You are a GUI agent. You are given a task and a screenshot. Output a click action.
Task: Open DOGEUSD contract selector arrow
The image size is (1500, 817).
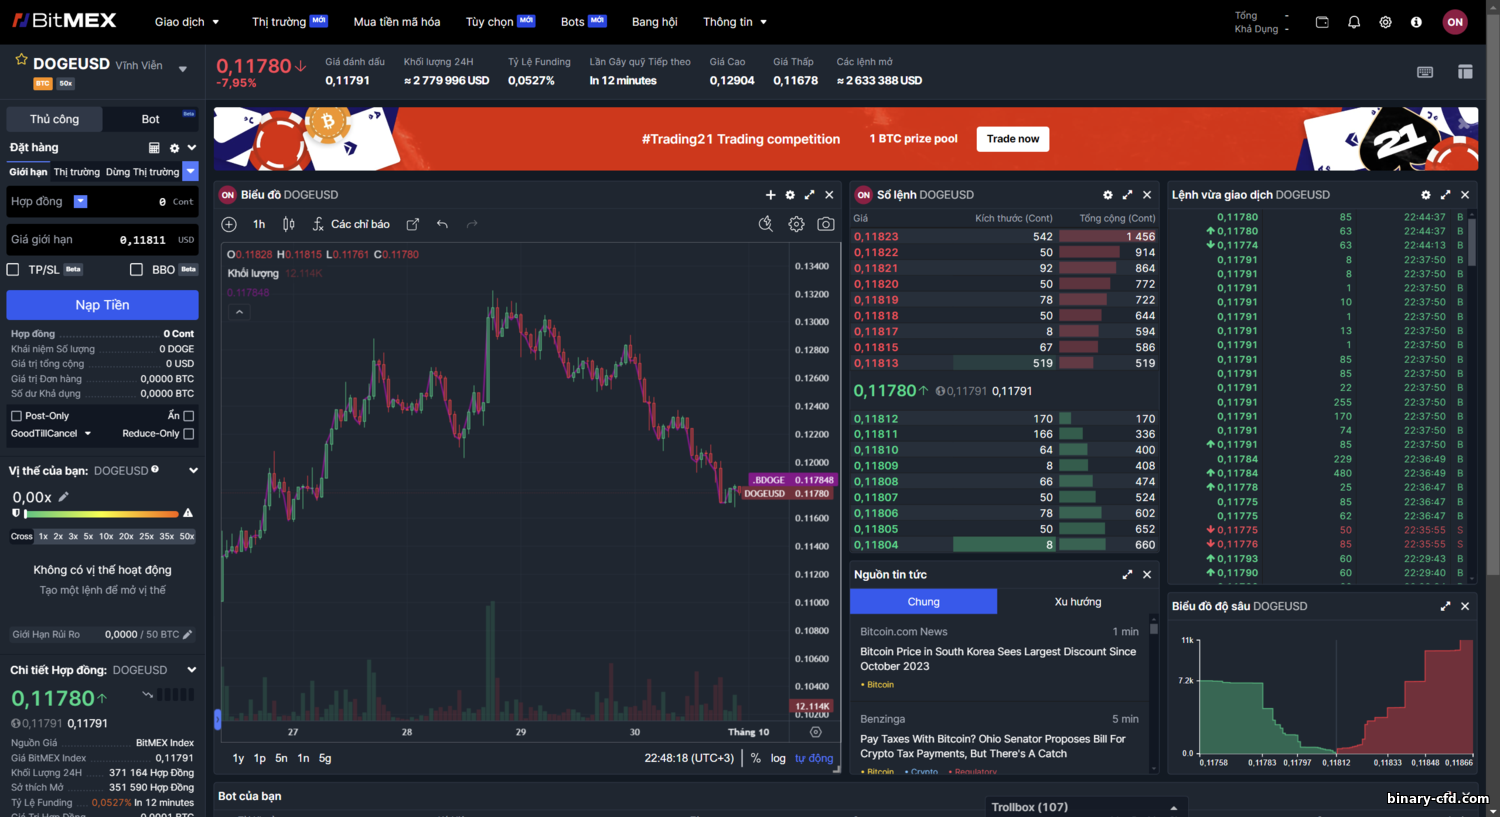pos(182,69)
